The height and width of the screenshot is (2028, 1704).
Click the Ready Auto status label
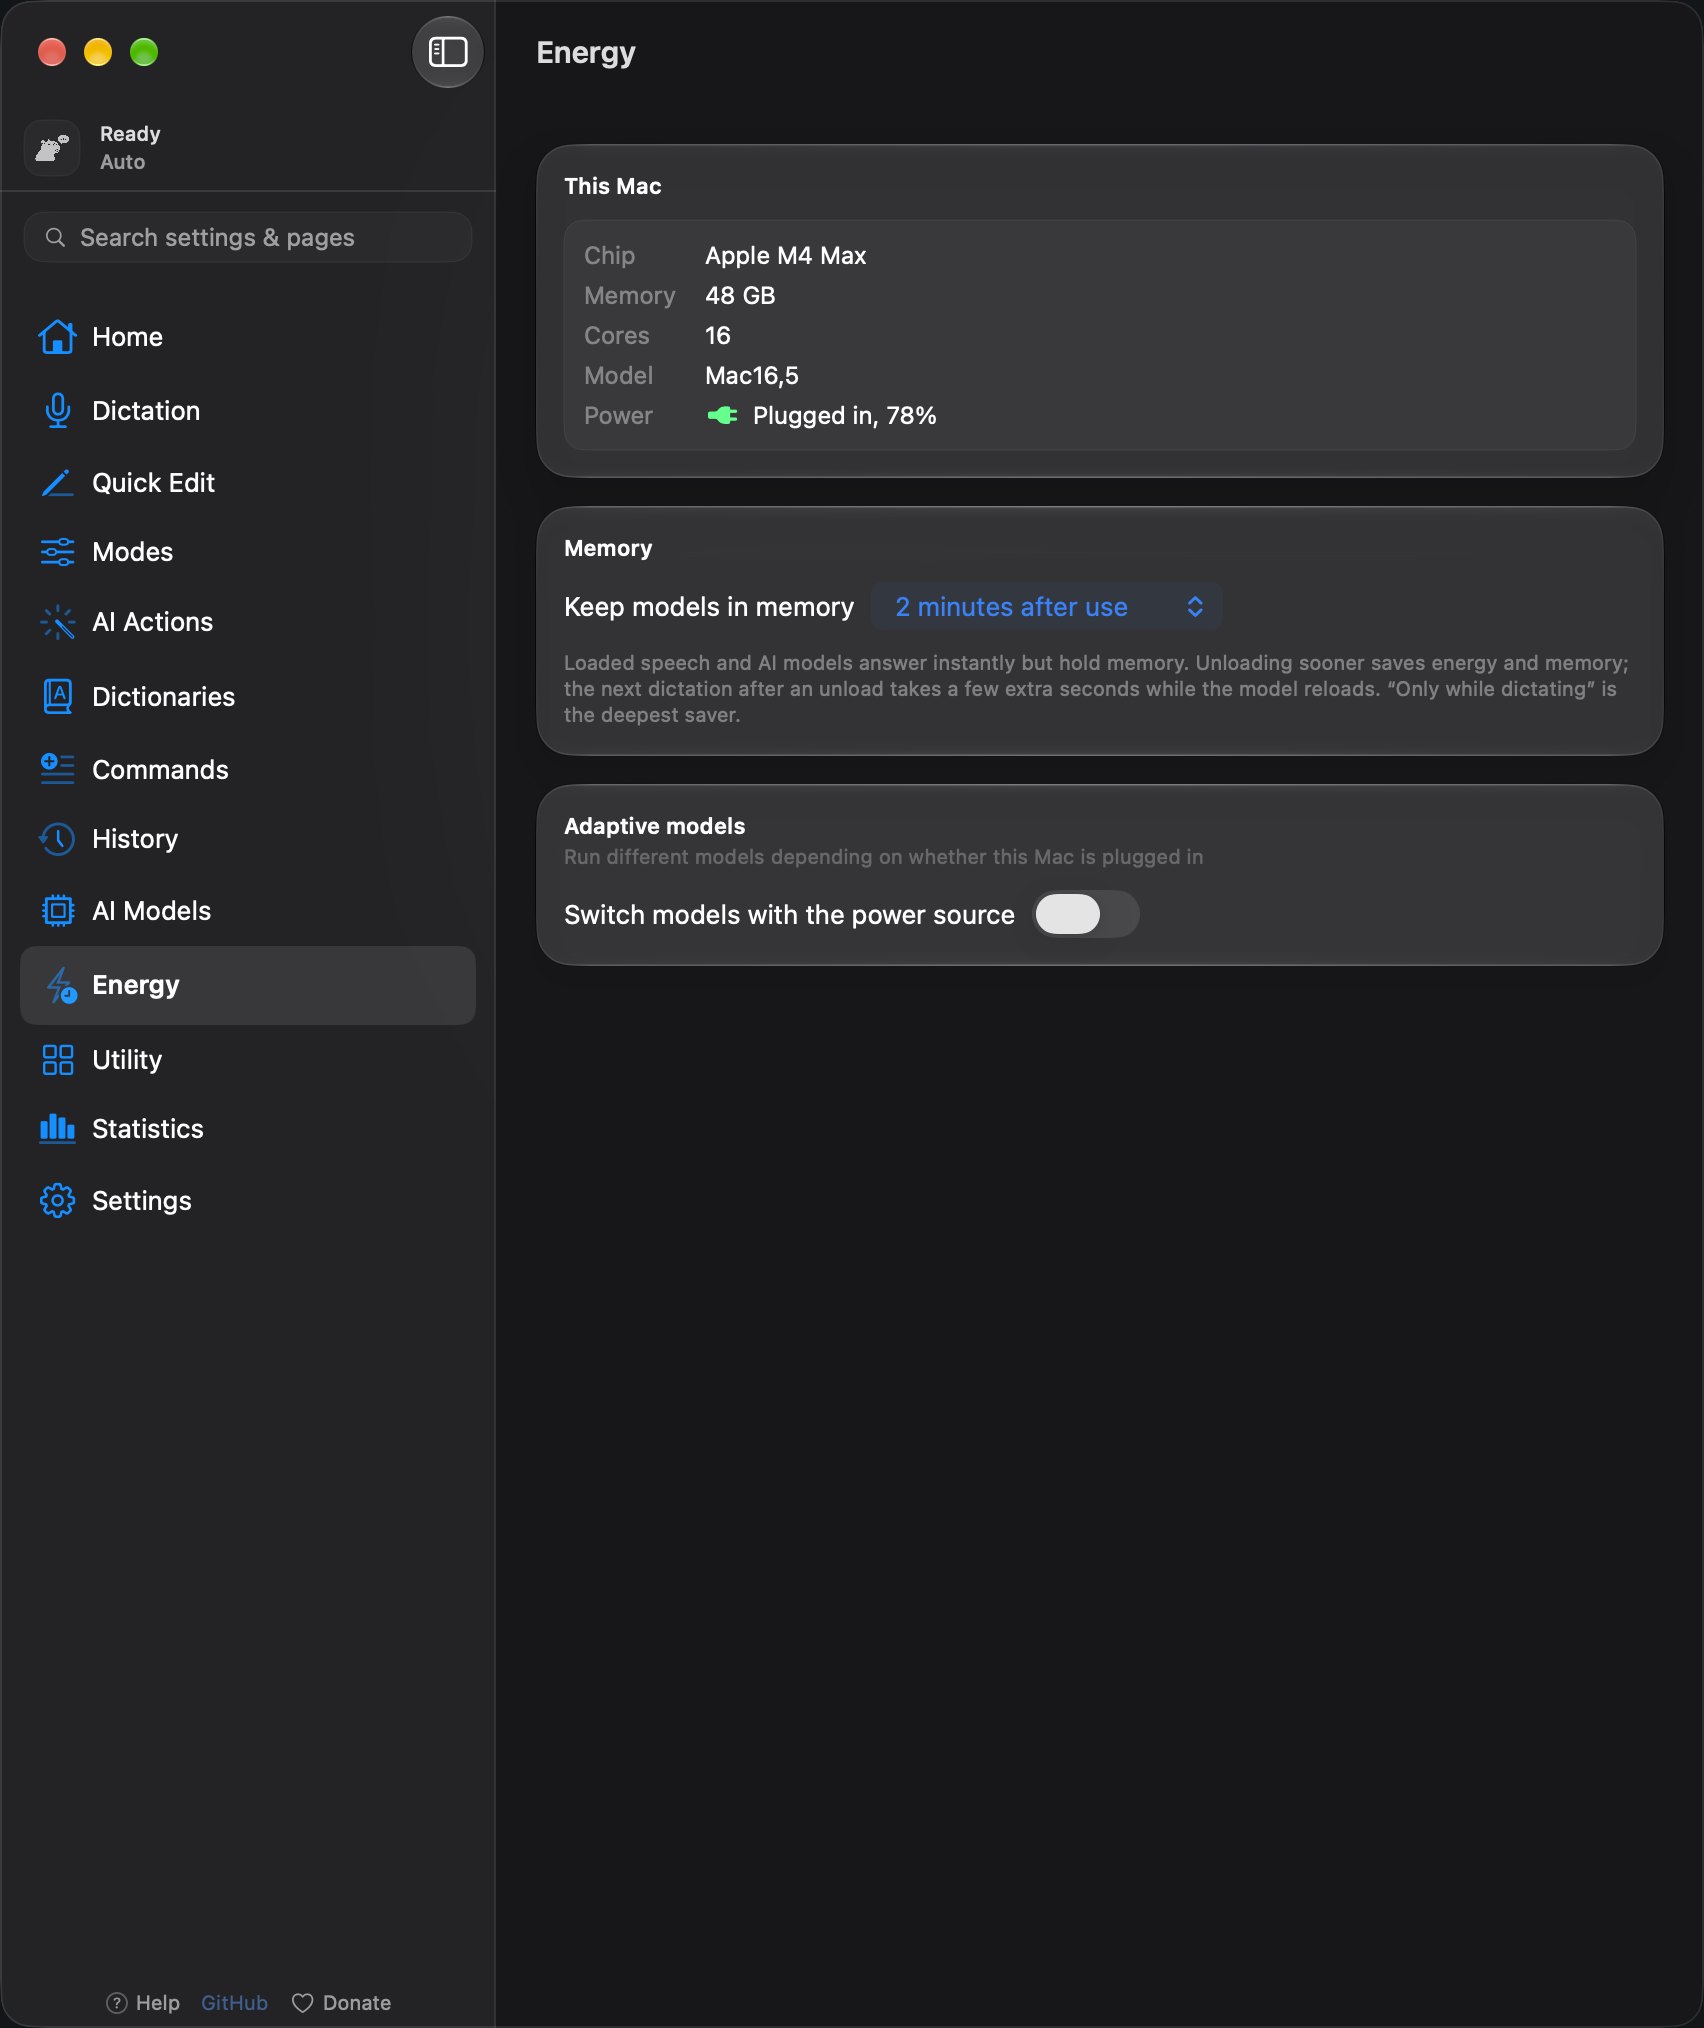point(130,148)
